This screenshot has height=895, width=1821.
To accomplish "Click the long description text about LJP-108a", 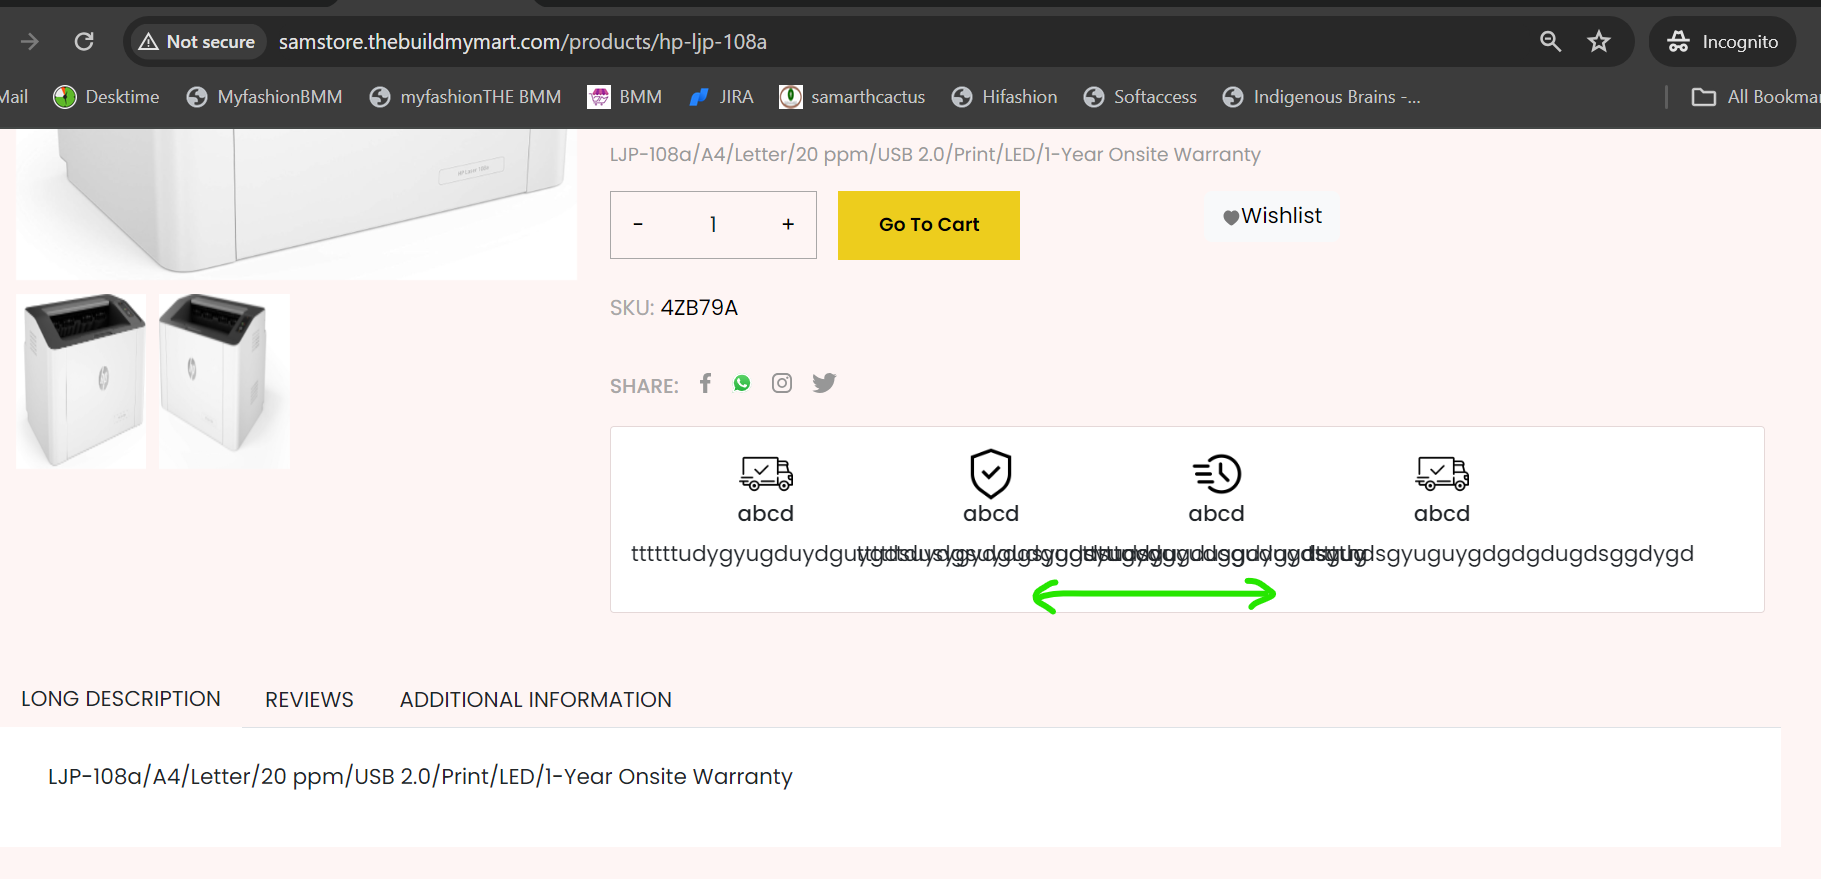I will pos(420,777).
